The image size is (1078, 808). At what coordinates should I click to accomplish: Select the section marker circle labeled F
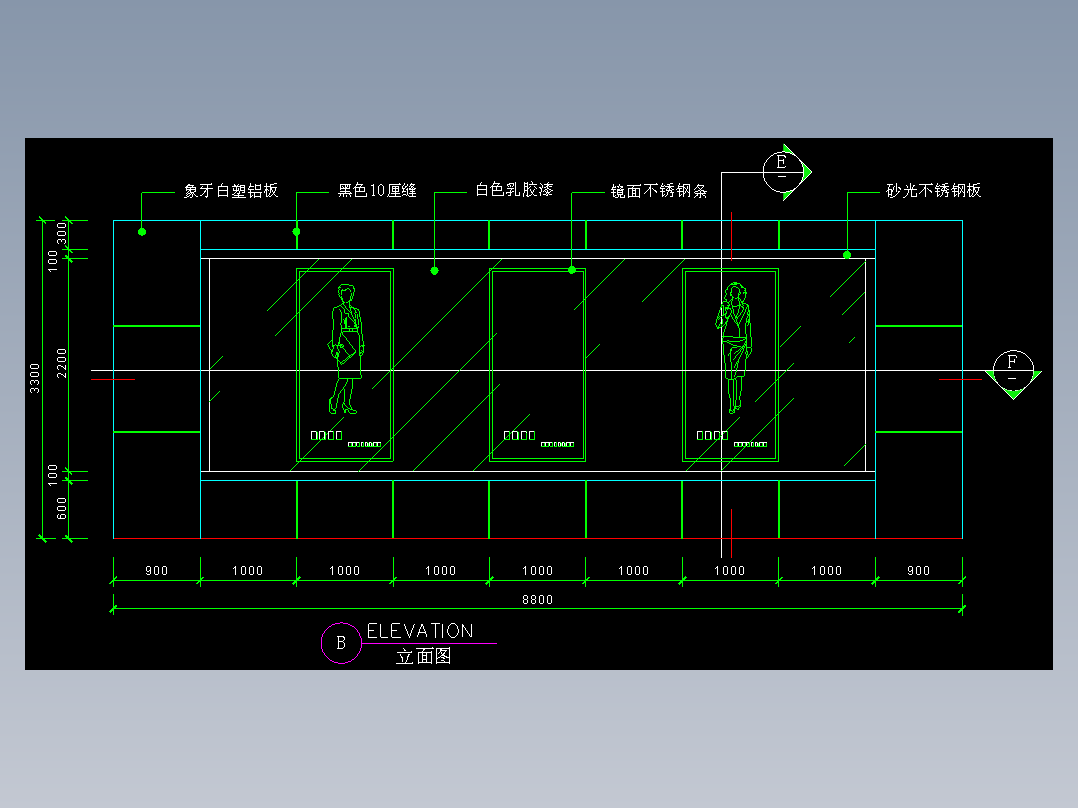point(1013,370)
